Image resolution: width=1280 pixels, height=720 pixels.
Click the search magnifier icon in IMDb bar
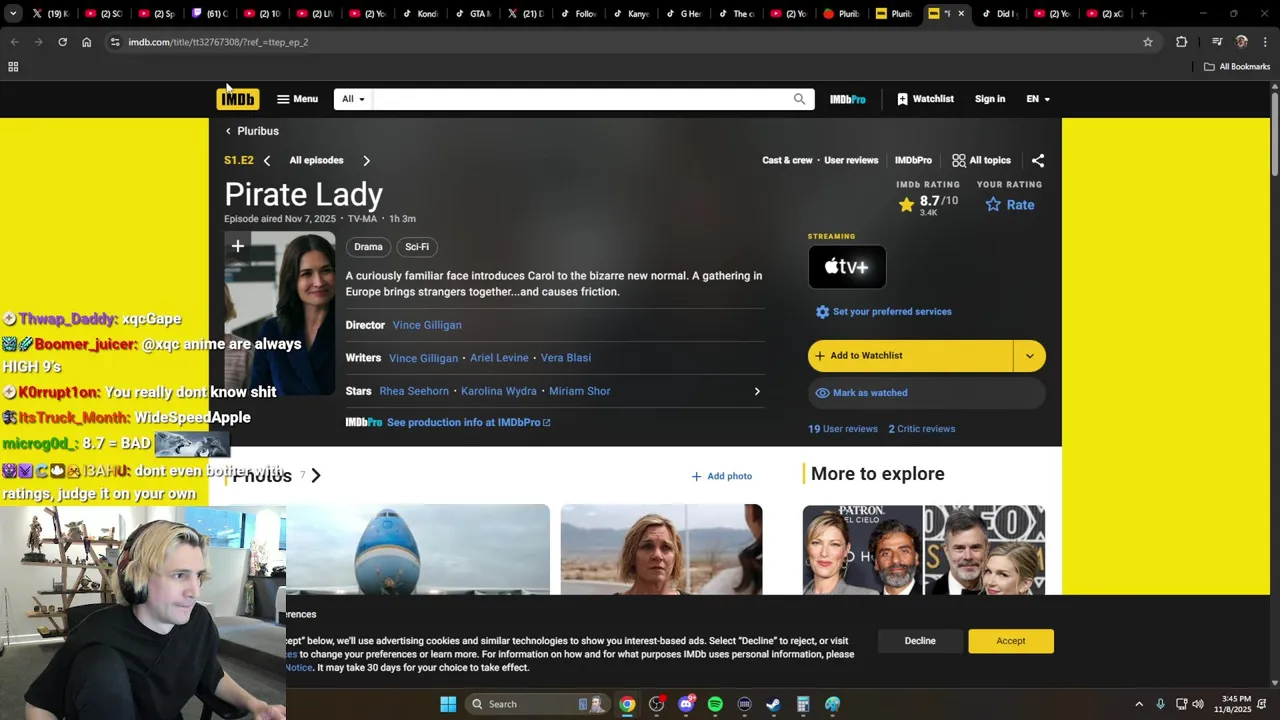(800, 99)
